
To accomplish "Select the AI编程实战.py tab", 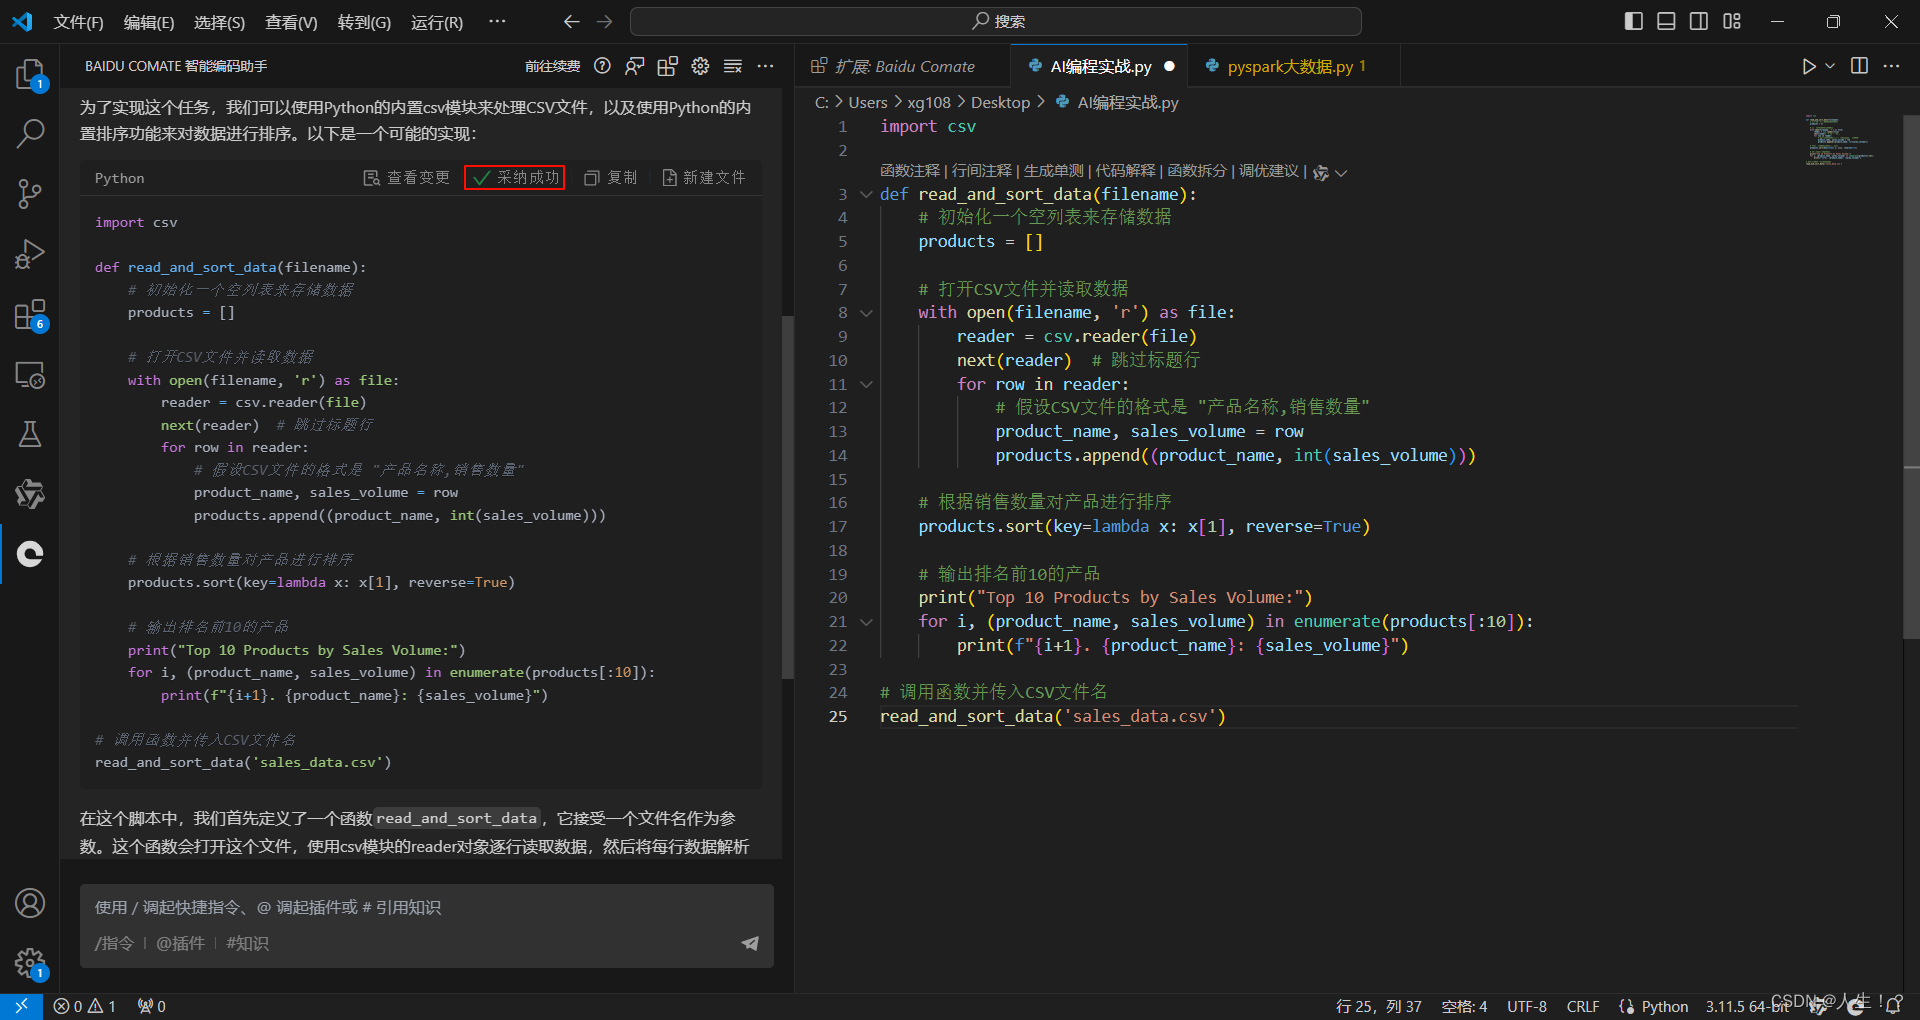I will [1100, 66].
